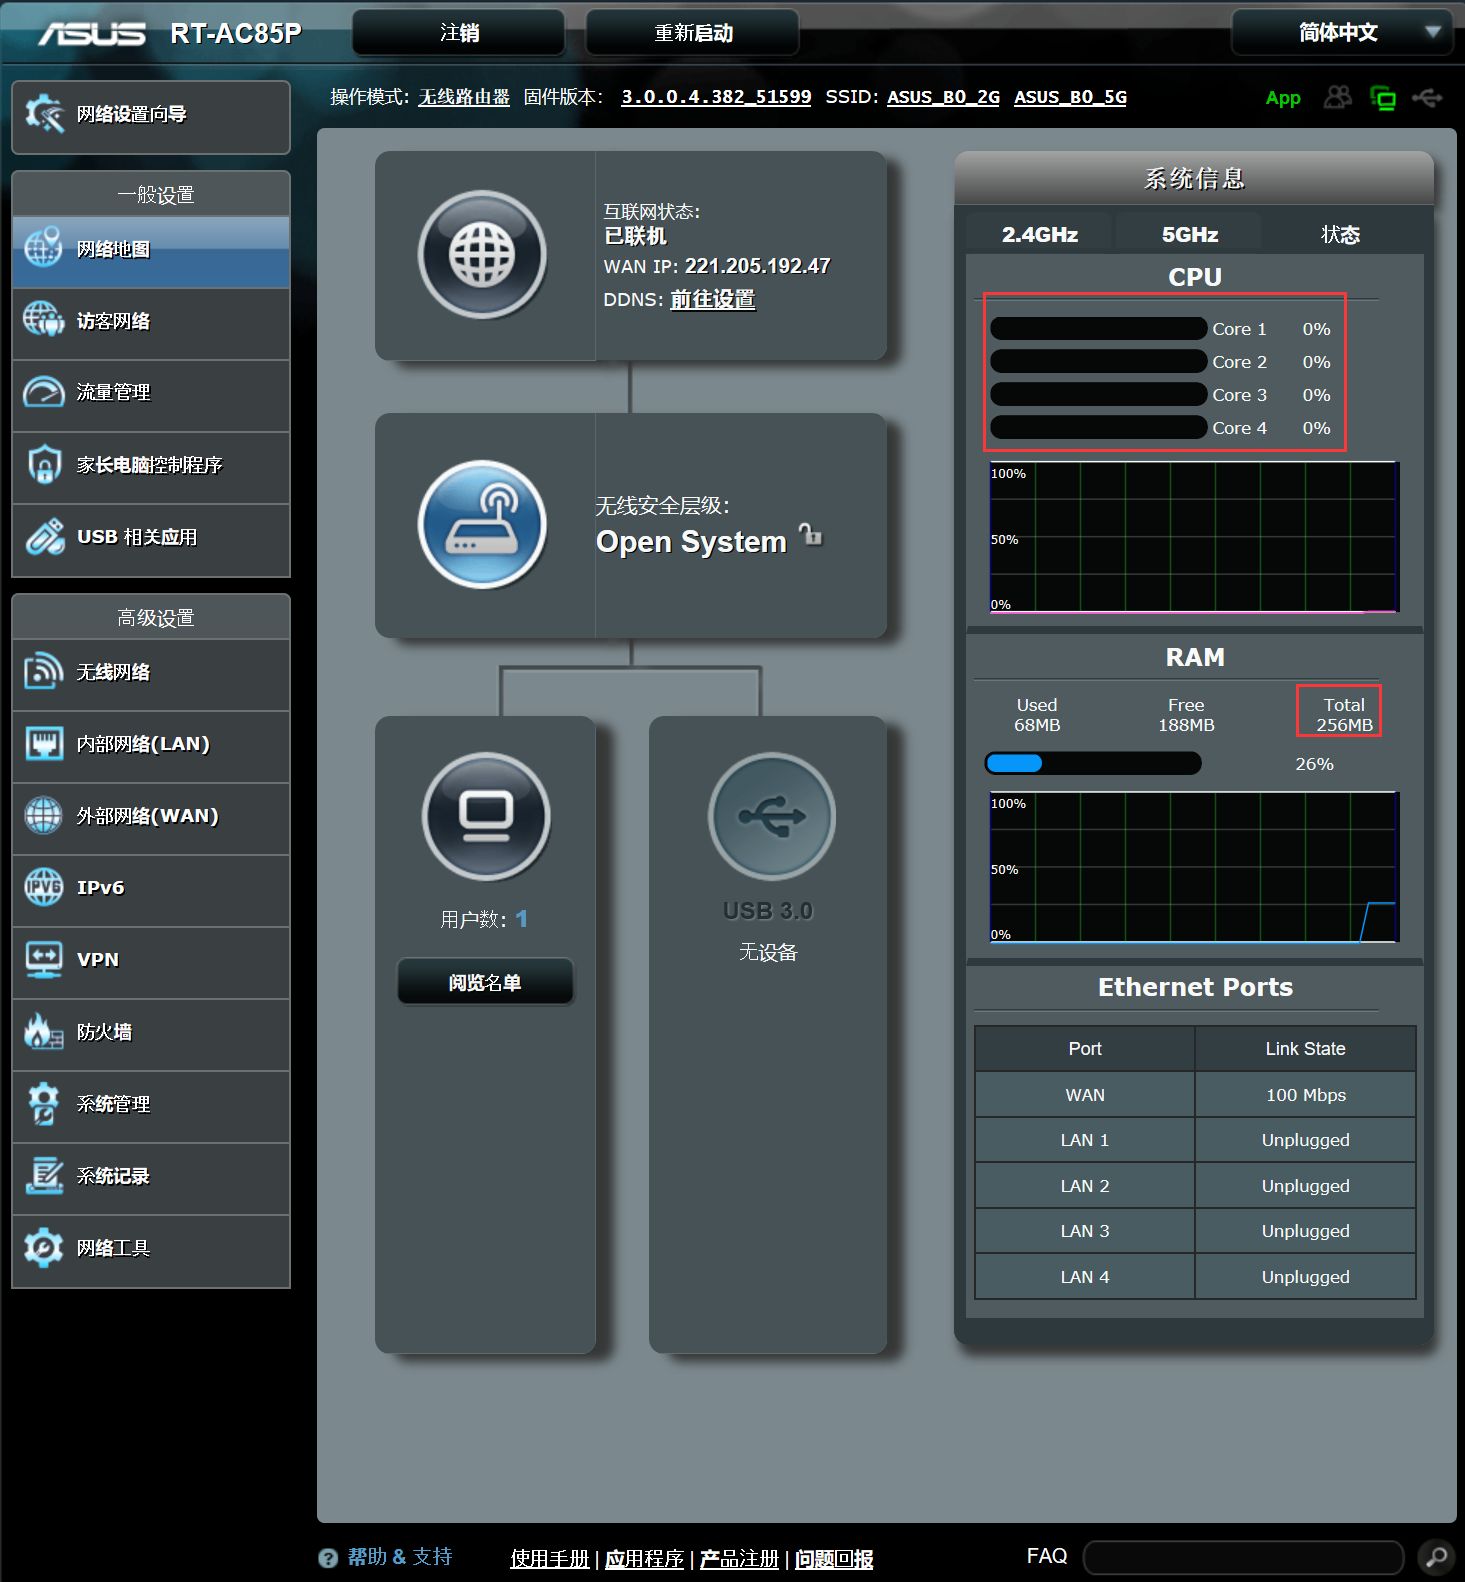
Task: Click the guest users status icon
Action: coord(1337,97)
